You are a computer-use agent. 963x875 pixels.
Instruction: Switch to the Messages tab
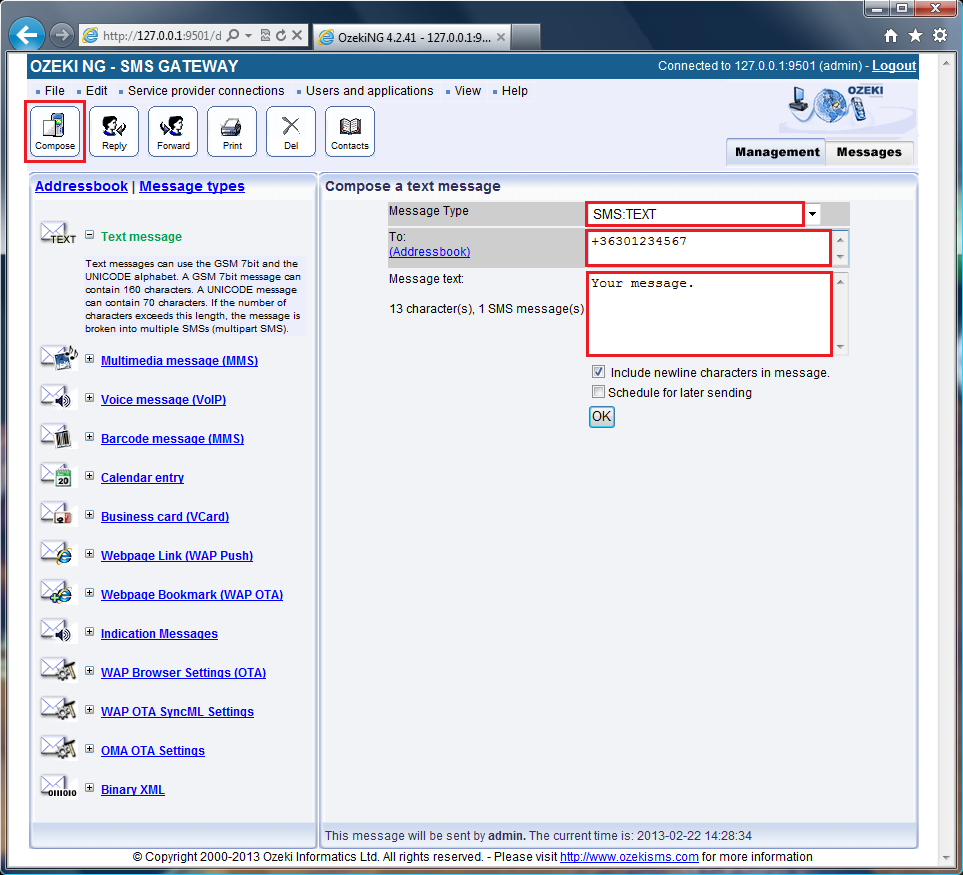click(869, 152)
